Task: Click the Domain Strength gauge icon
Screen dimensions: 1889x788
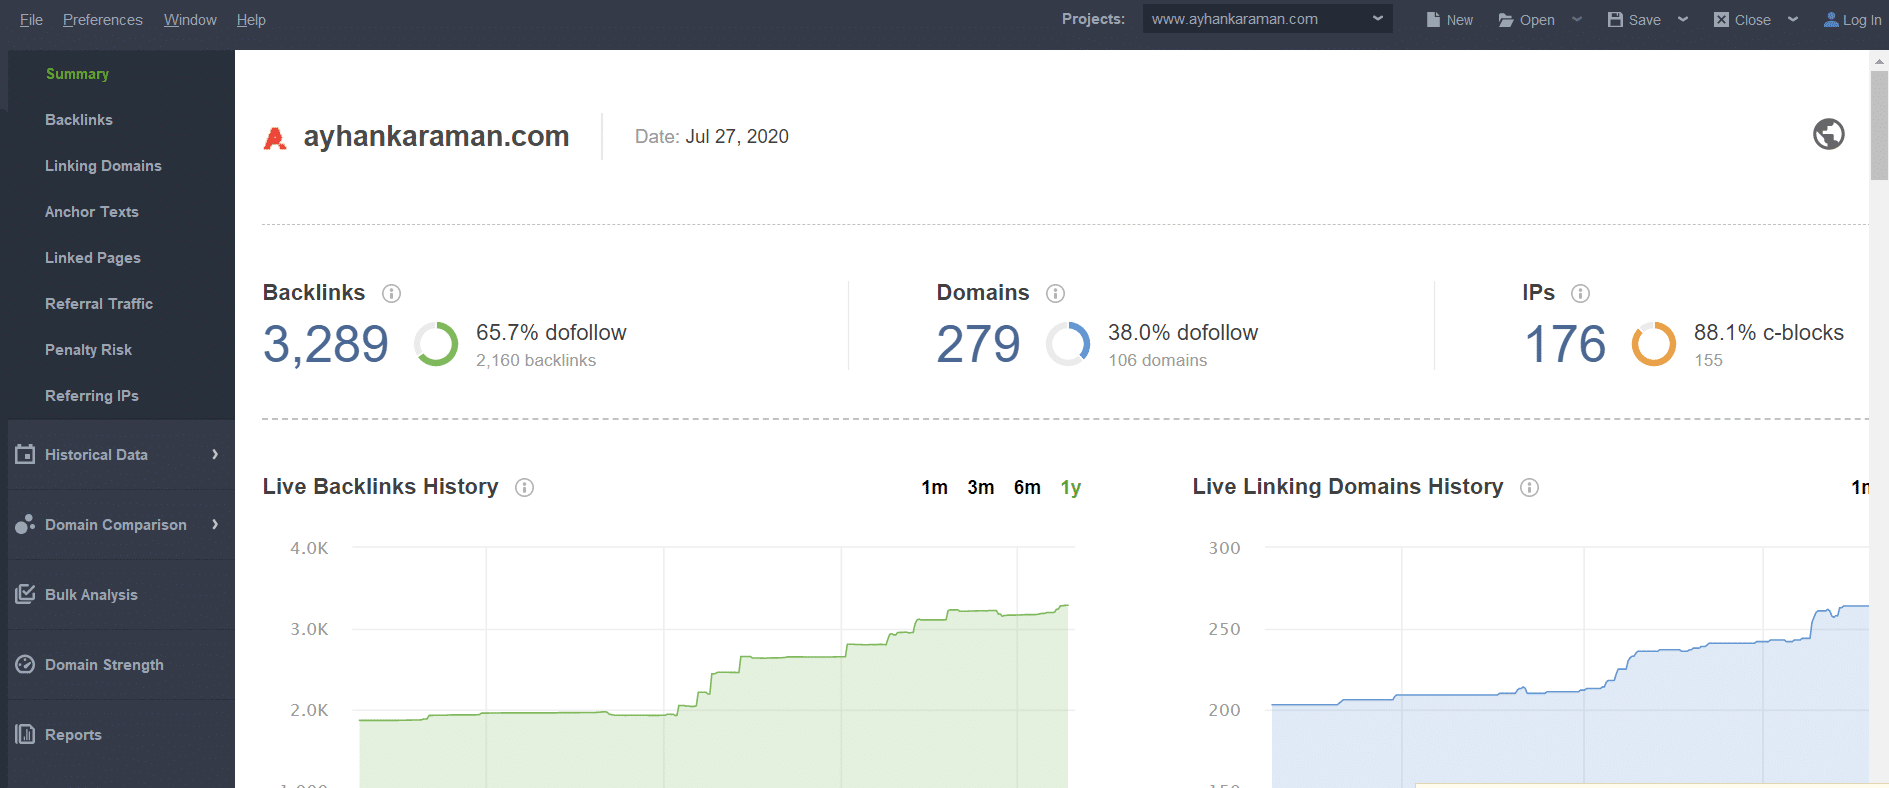Action: (25, 664)
